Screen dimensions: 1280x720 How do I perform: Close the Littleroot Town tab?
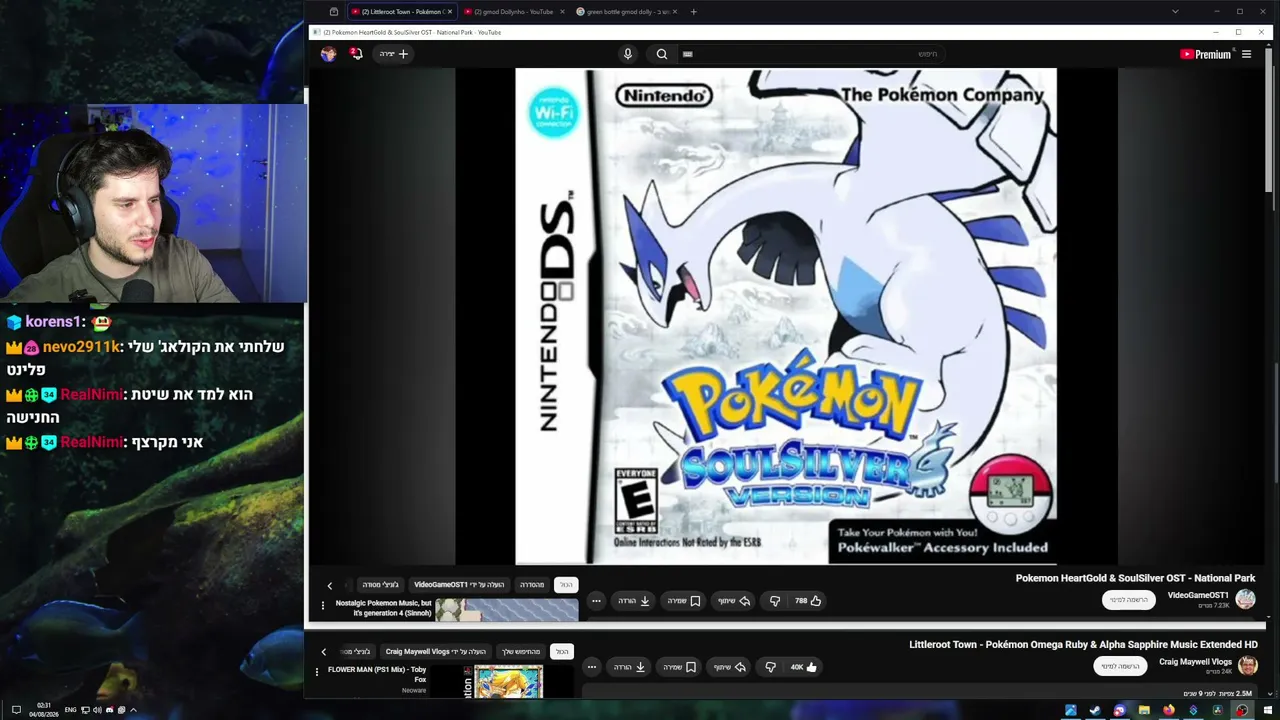pos(450,12)
